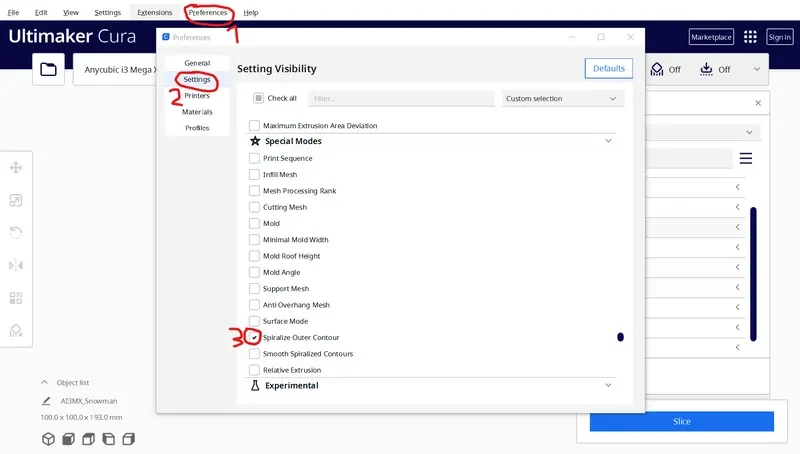Click the Slice button
800x454 pixels.
point(682,421)
